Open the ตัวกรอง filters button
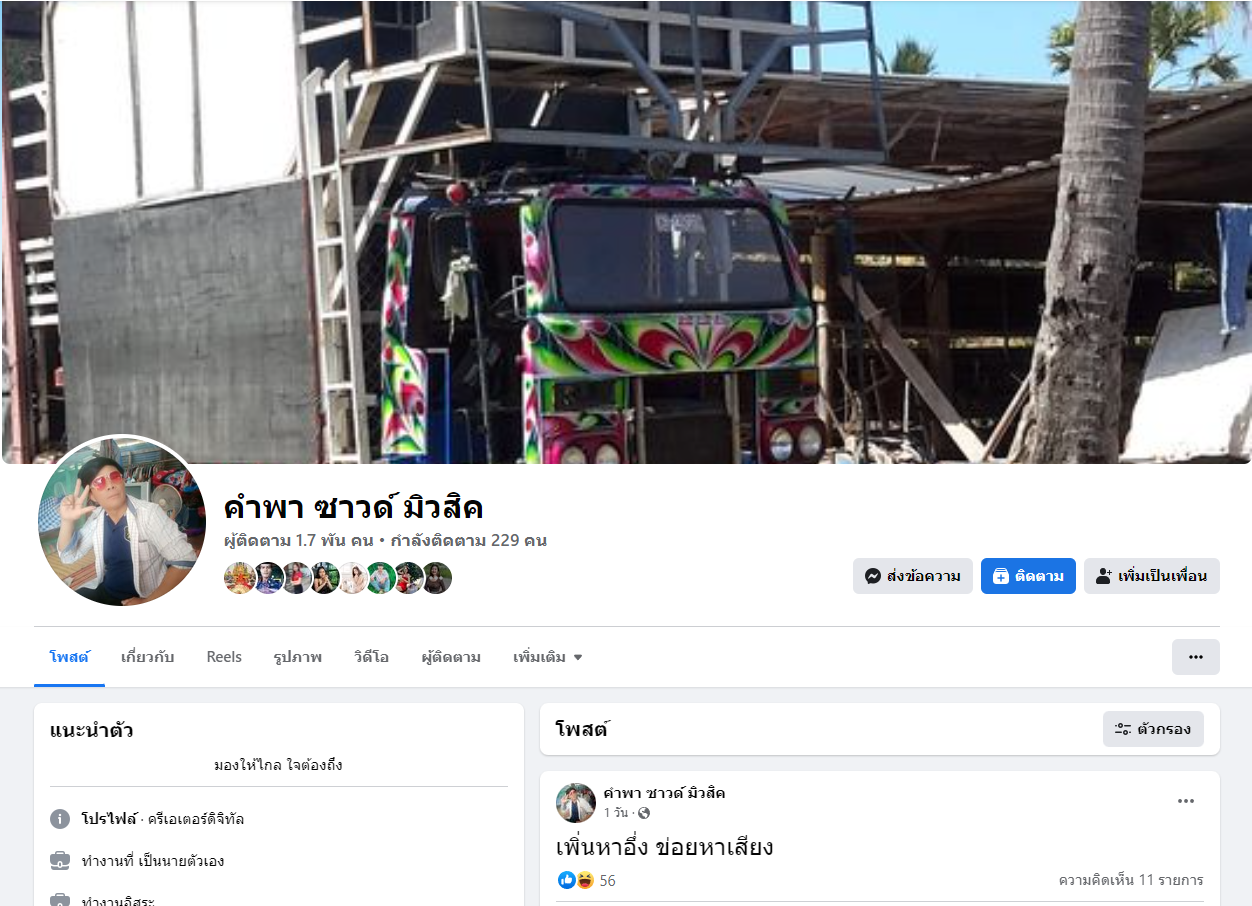Image resolution: width=1252 pixels, height=906 pixels. tap(1153, 729)
